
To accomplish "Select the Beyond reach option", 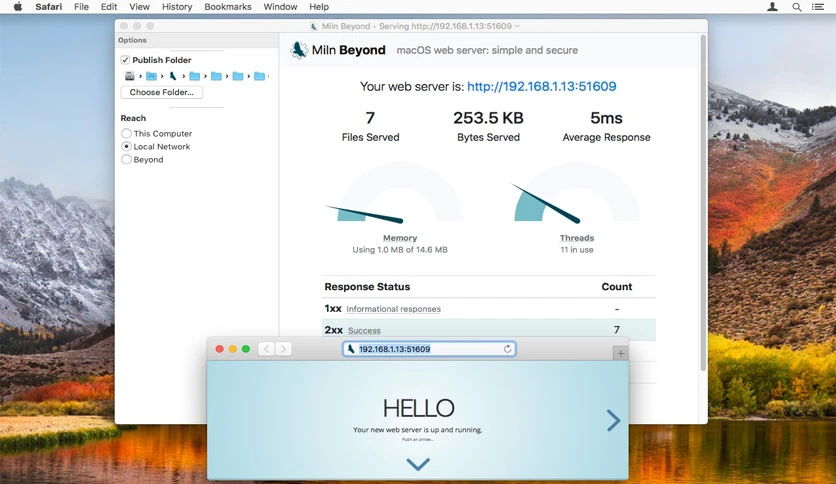I will [126, 159].
